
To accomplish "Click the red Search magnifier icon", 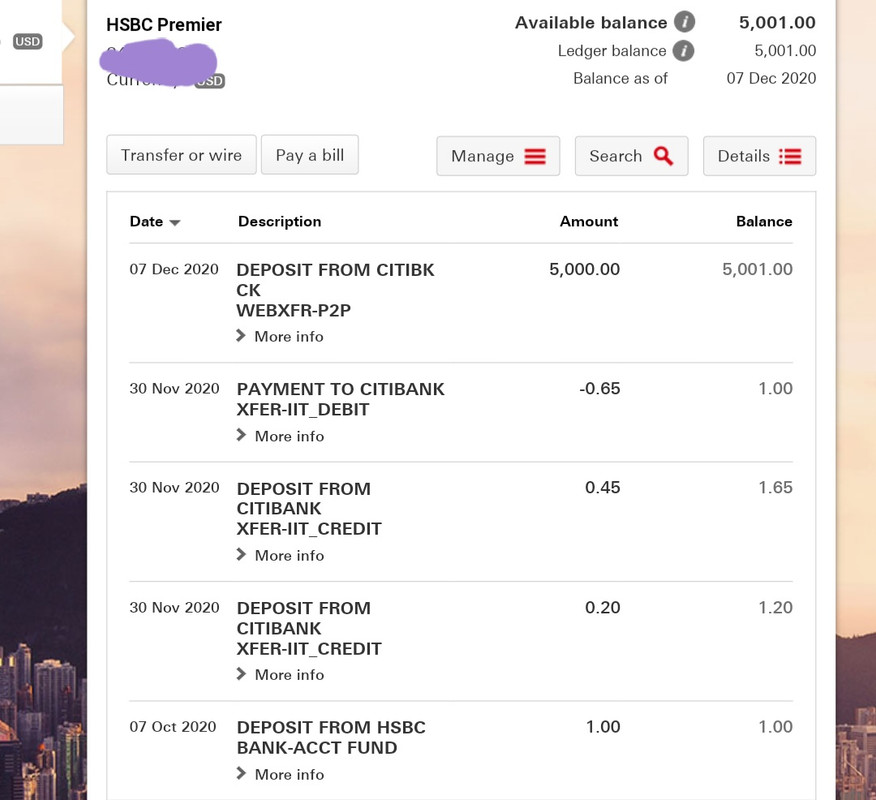I will tap(663, 156).
